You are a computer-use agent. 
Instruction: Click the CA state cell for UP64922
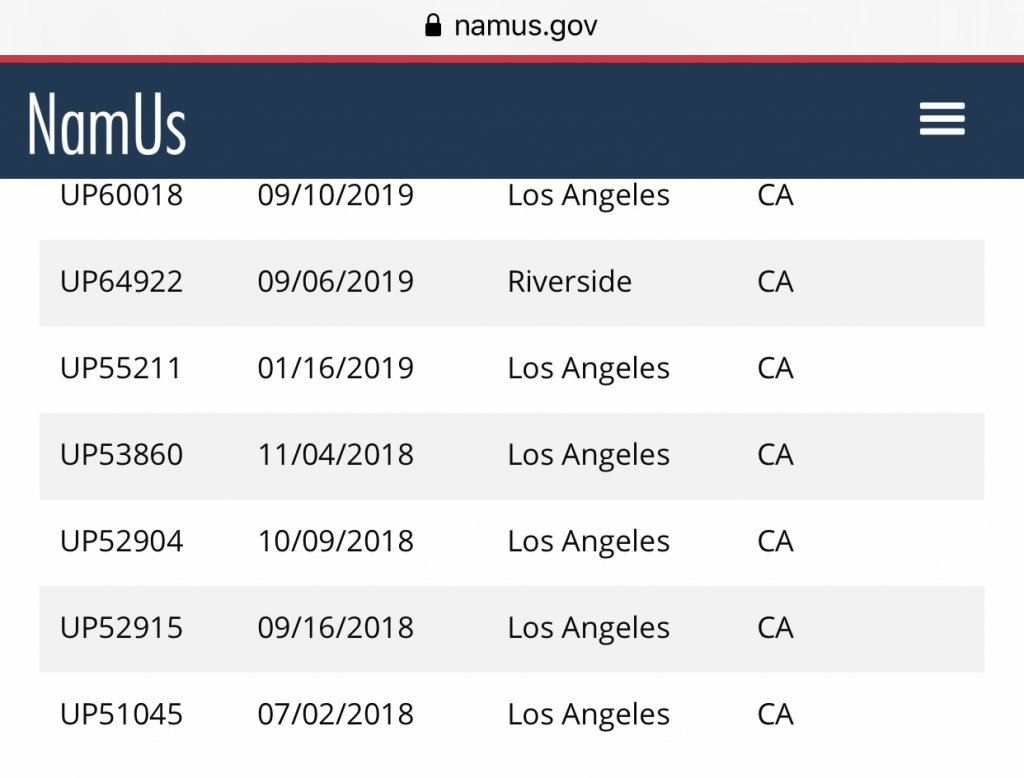(x=775, y=282)
